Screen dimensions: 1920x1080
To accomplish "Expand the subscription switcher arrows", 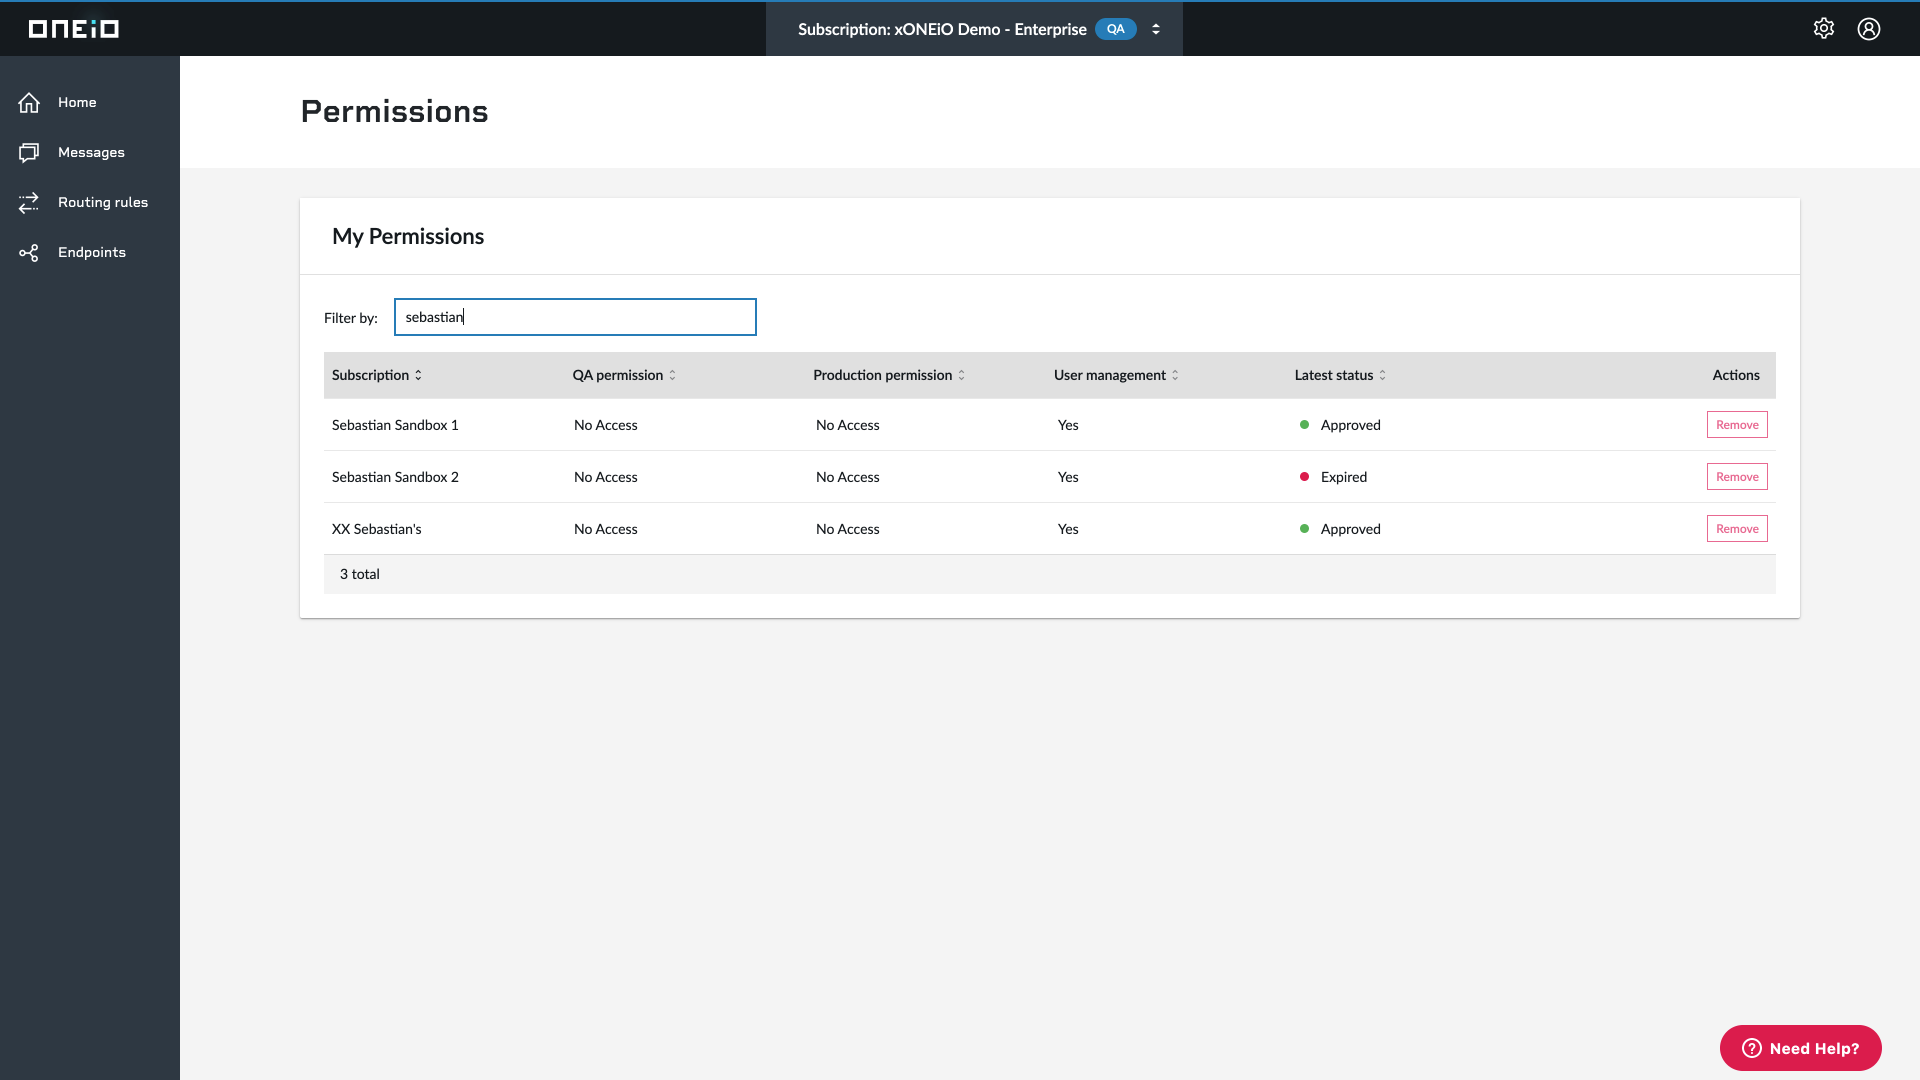I will (1156, 29).
